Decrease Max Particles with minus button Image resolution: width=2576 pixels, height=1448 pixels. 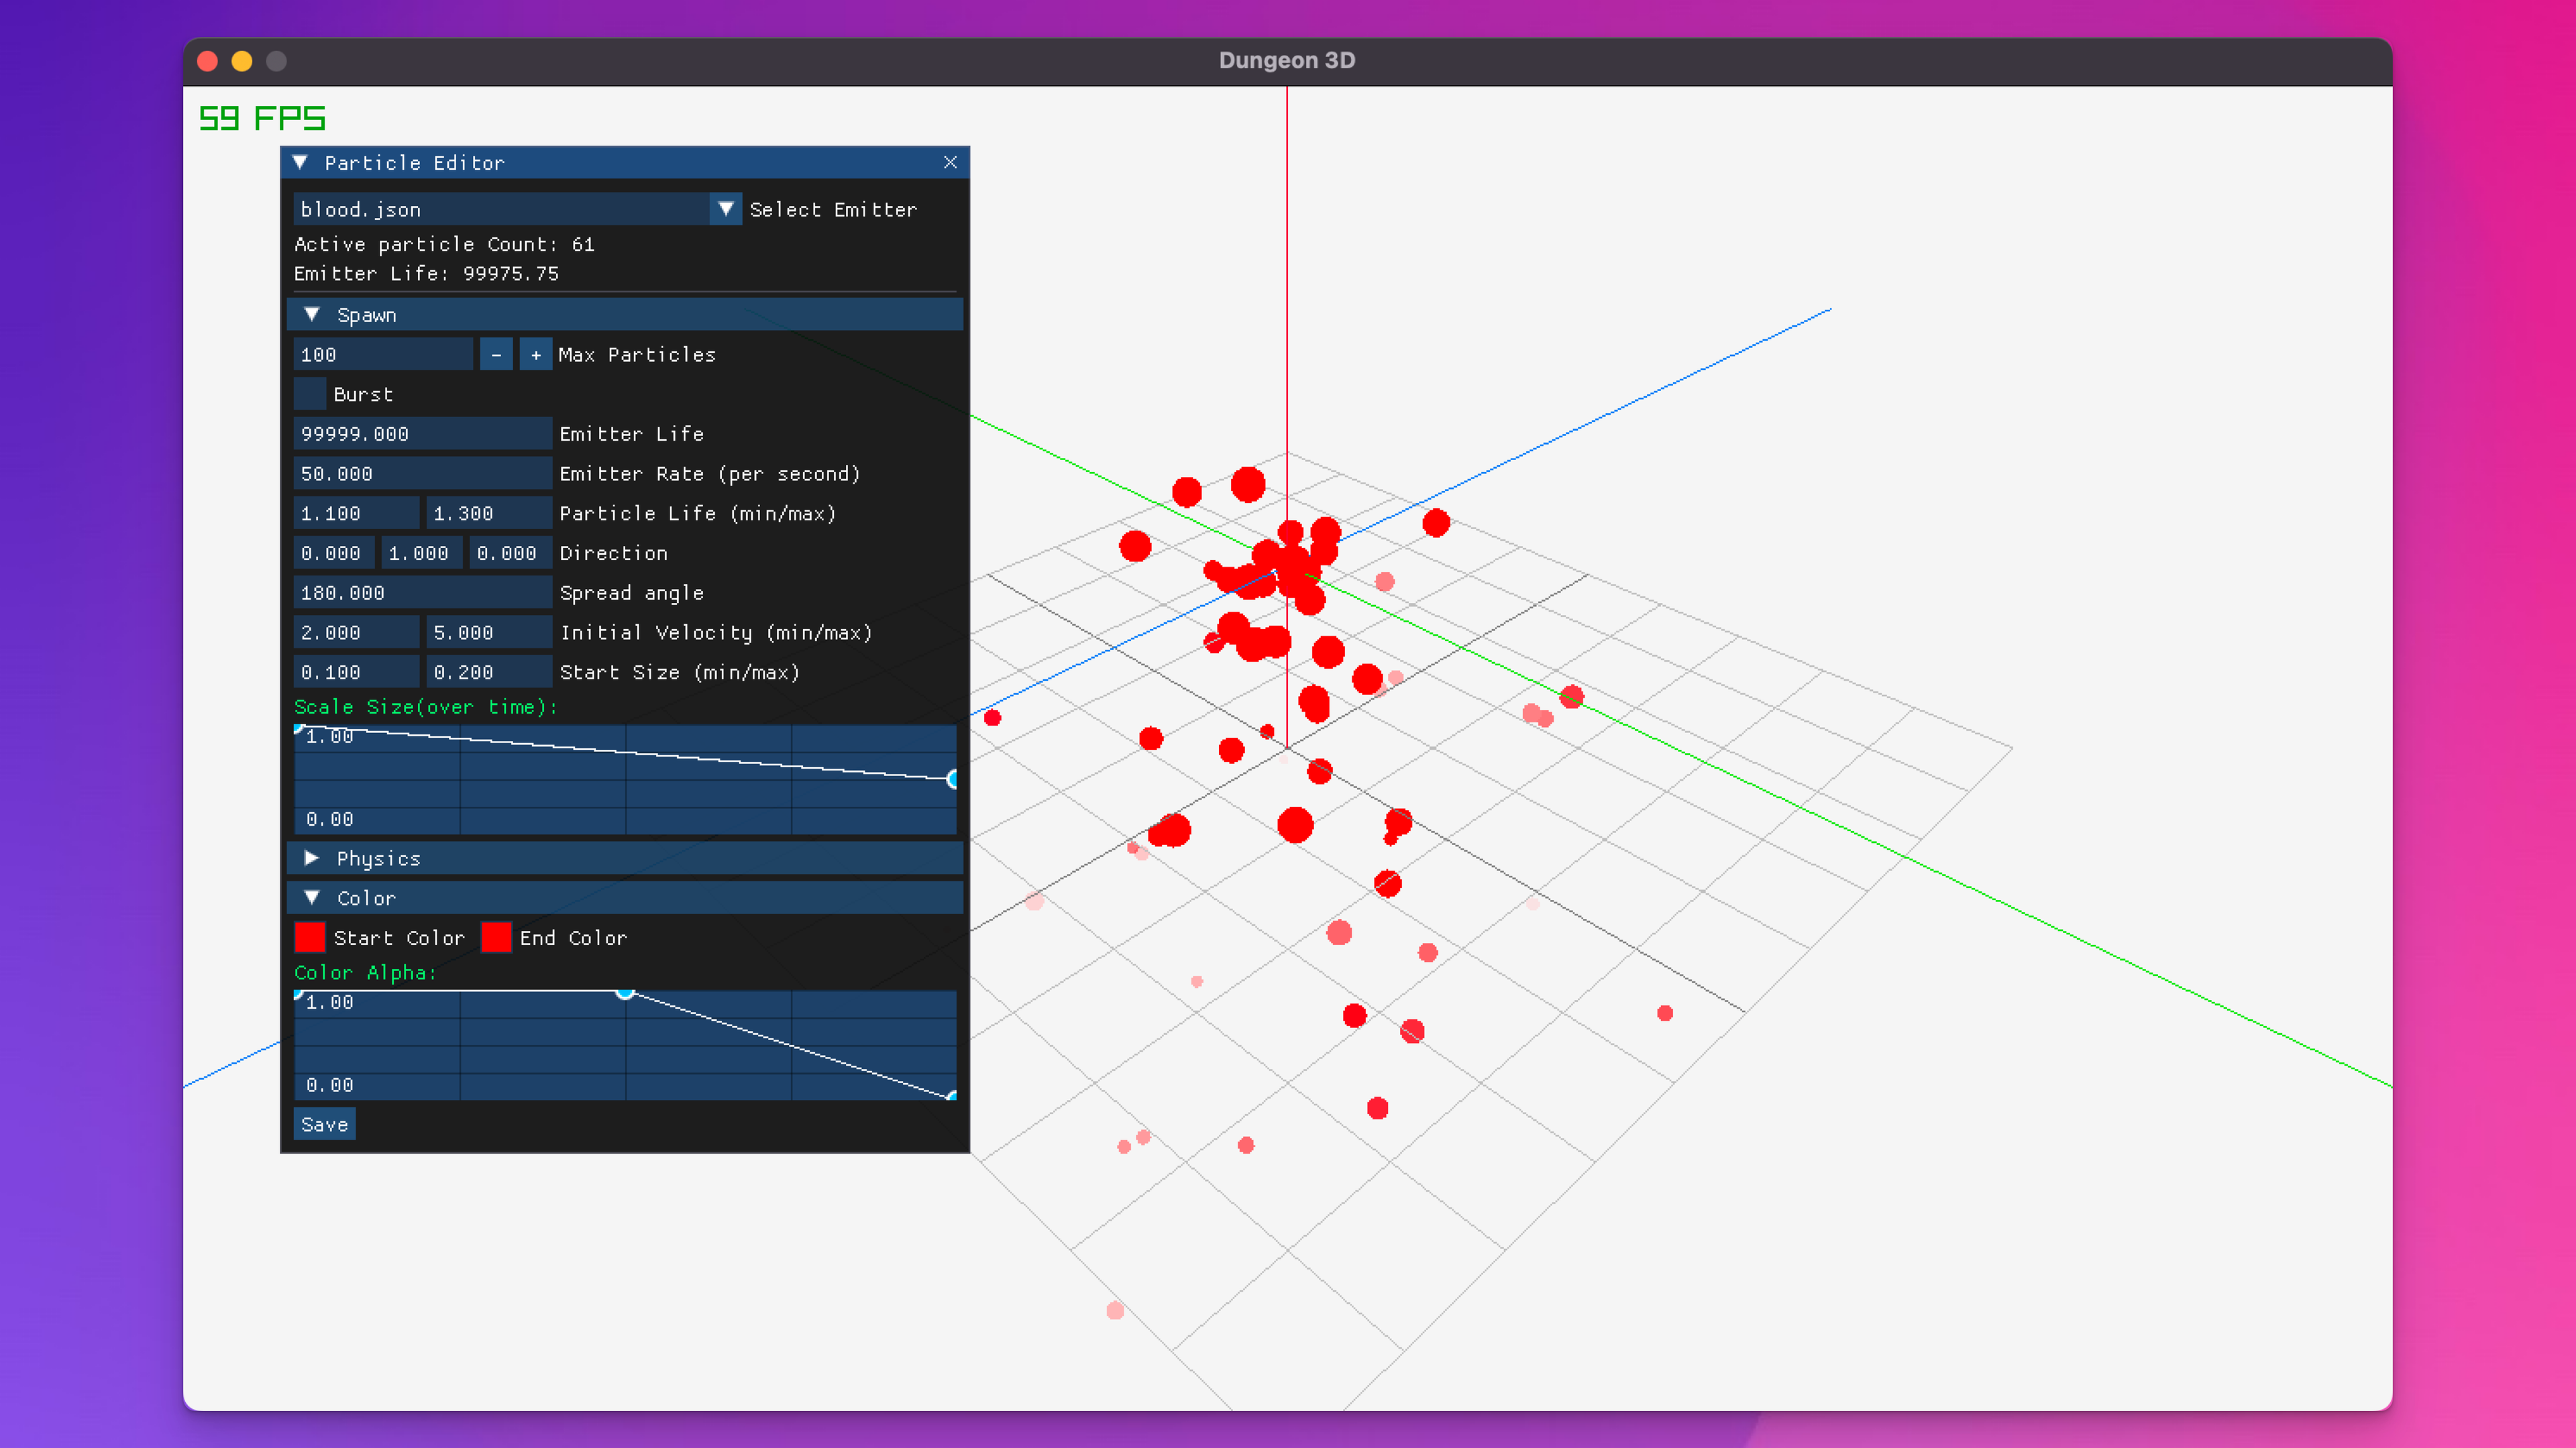pos(496,355)
